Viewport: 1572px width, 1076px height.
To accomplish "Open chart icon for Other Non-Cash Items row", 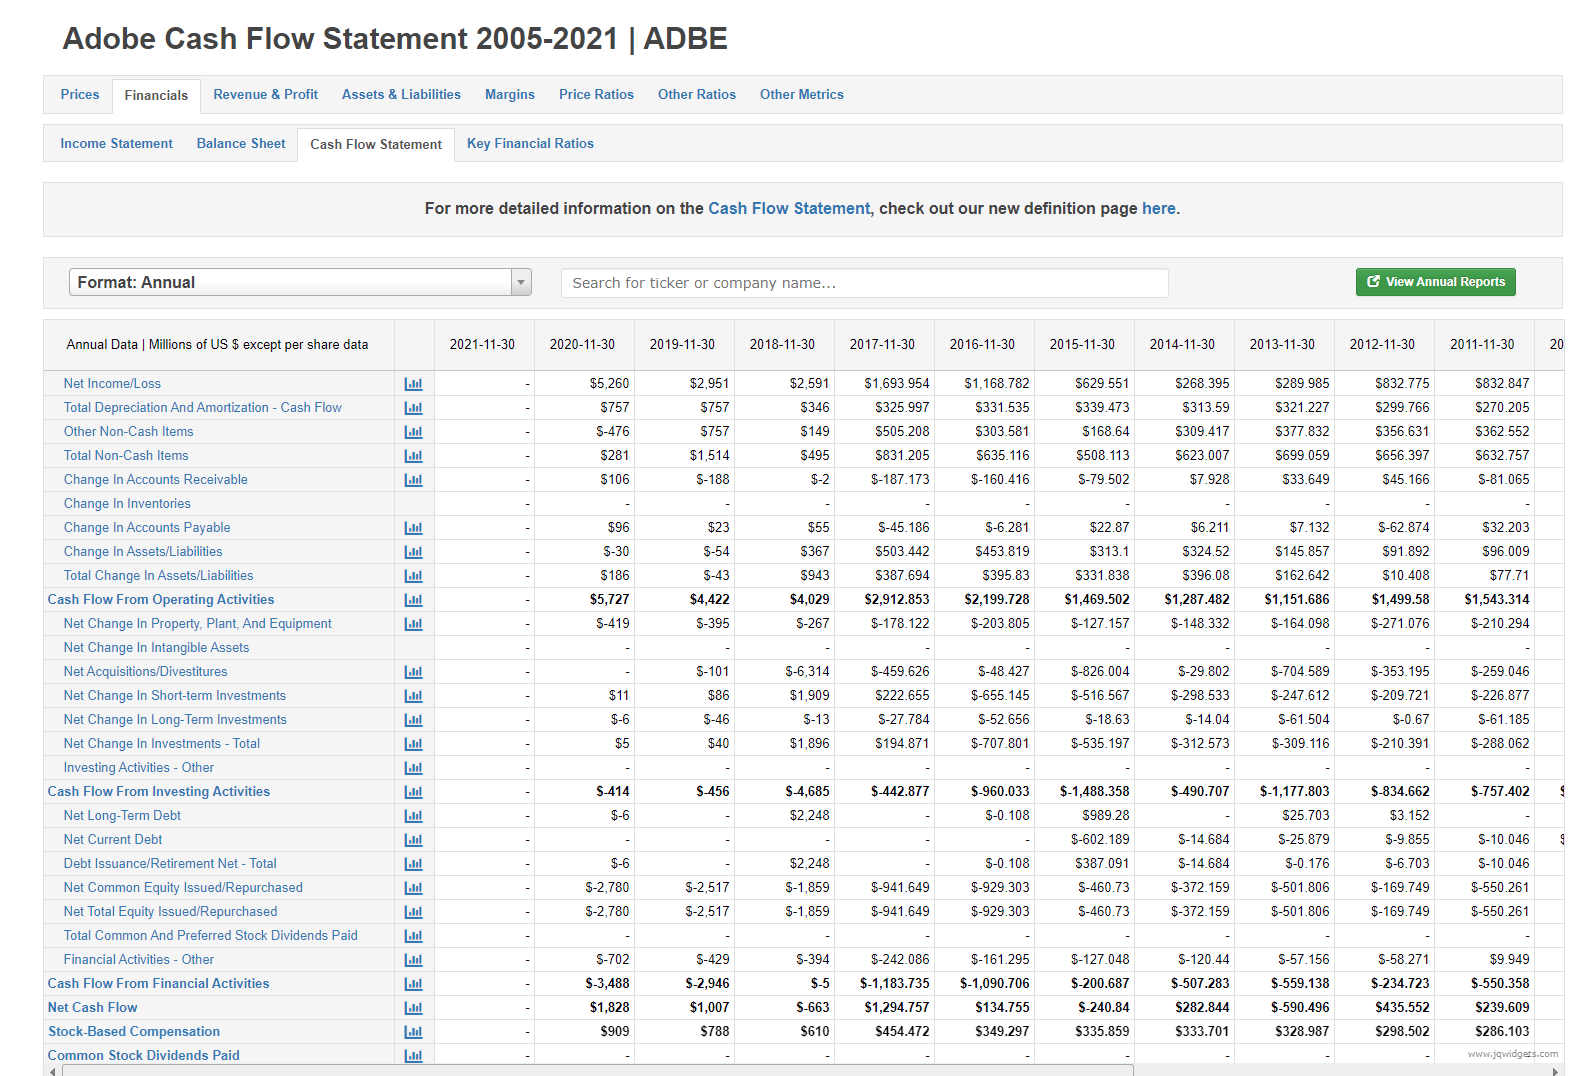I will [x=413, y=432].
